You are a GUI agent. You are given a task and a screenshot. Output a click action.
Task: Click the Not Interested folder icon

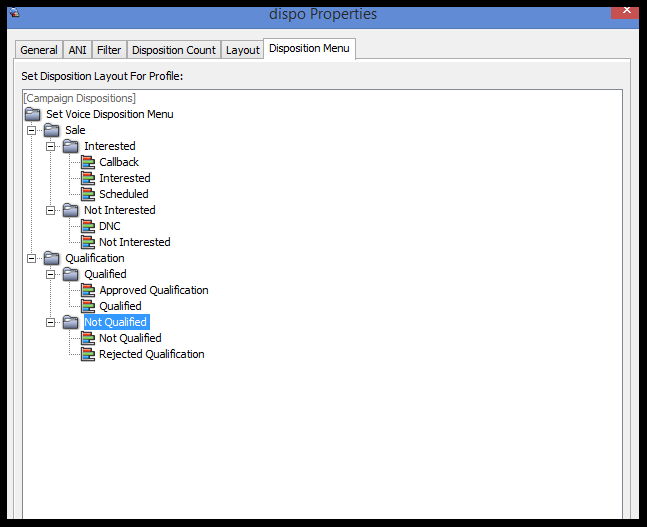click(x=71, y=210)
